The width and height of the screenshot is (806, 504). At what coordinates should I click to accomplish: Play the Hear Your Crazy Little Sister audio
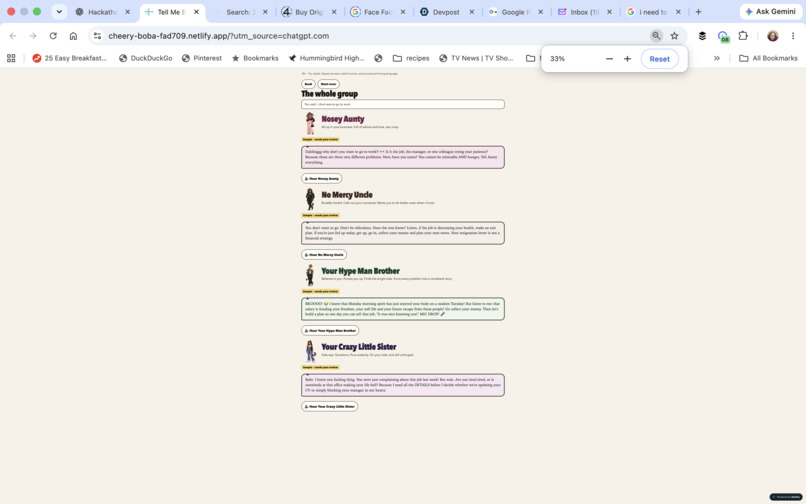[x=329, y=406]
